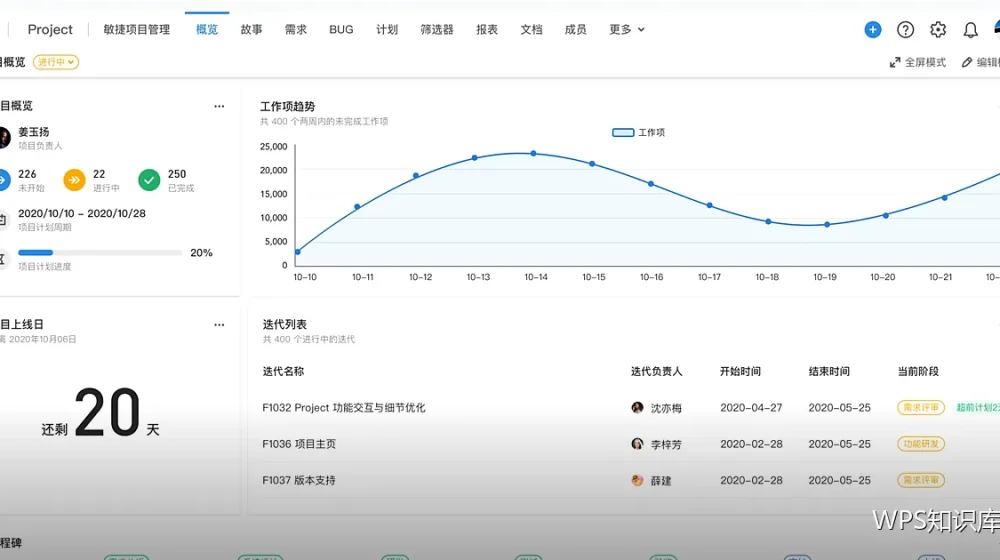
Task: Click the Project title link
Action: [50, 29]
